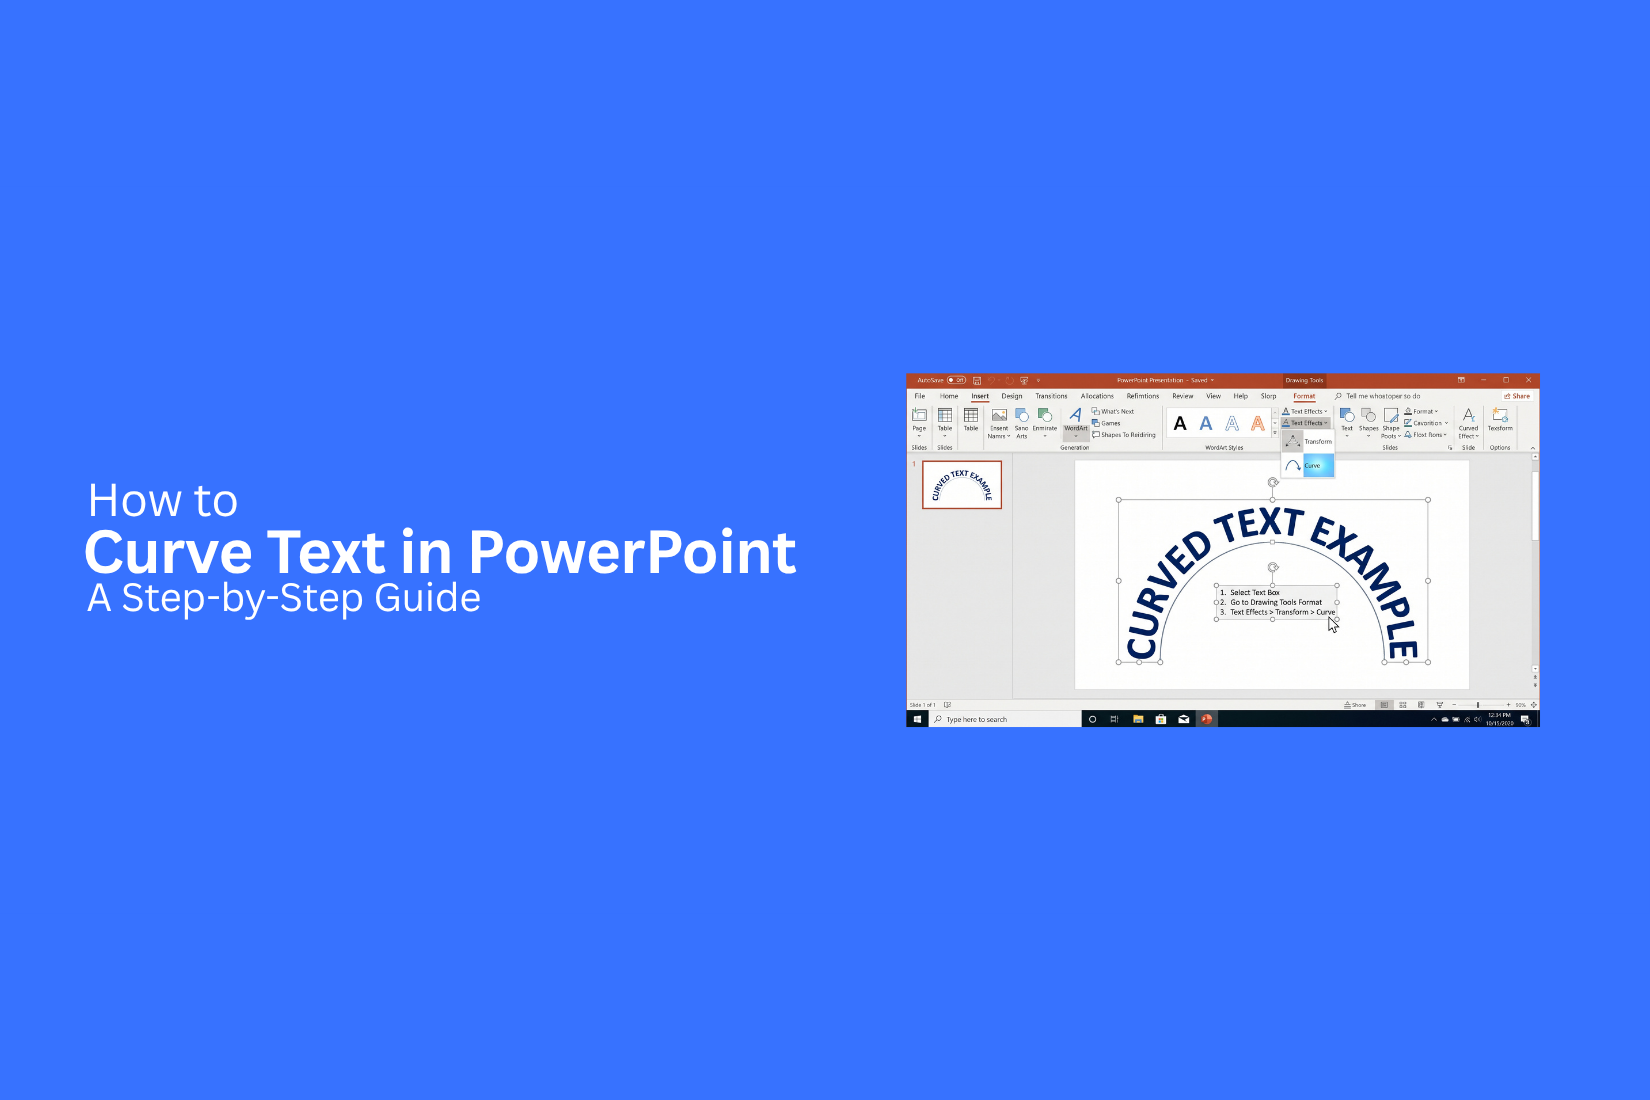Open the highlighted Text Effects dropdown
Image resolution: width=1650 pixels, height=1100 pixels.
[x=1305, y=423]
